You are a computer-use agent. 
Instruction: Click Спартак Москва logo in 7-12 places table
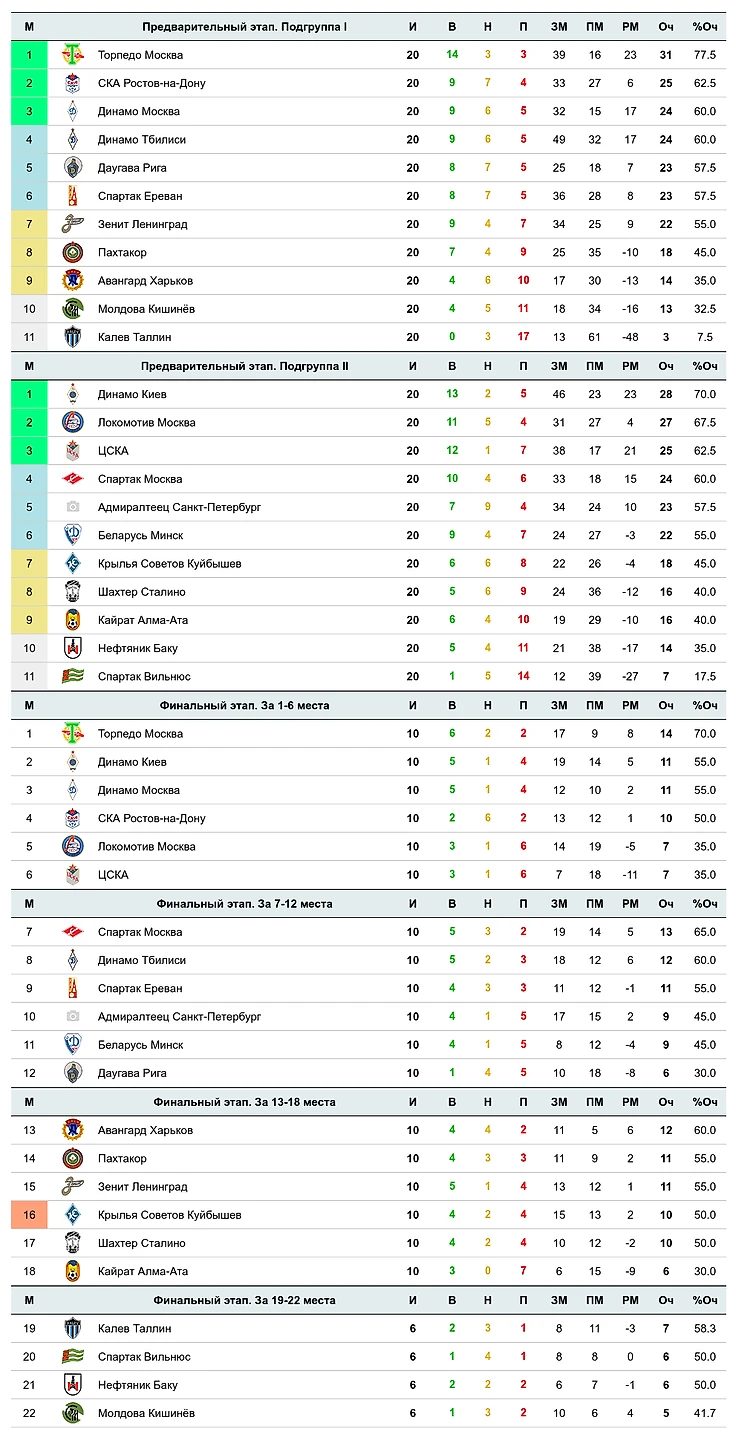coord(72,932)
